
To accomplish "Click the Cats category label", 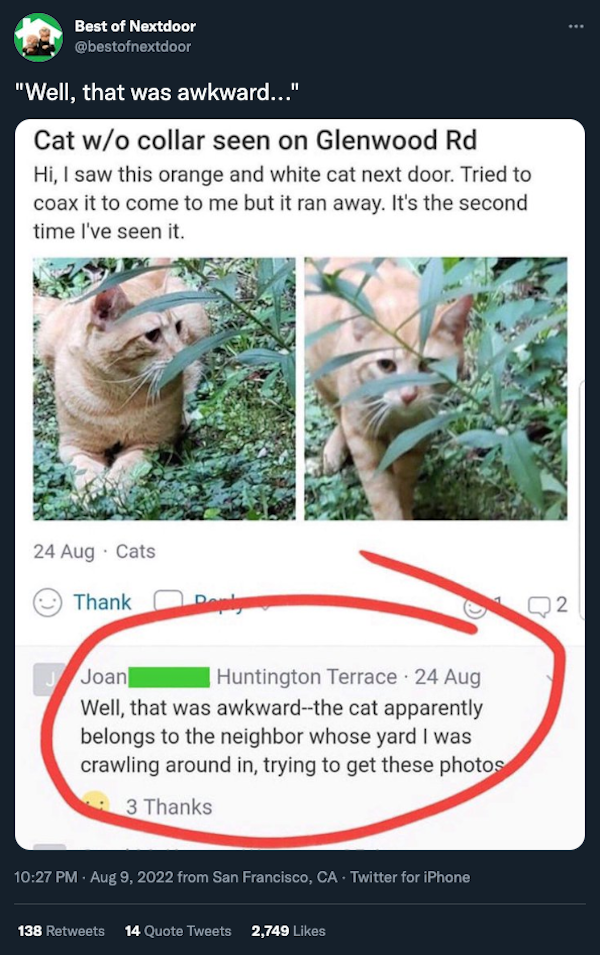I will [x=135, y=552].
